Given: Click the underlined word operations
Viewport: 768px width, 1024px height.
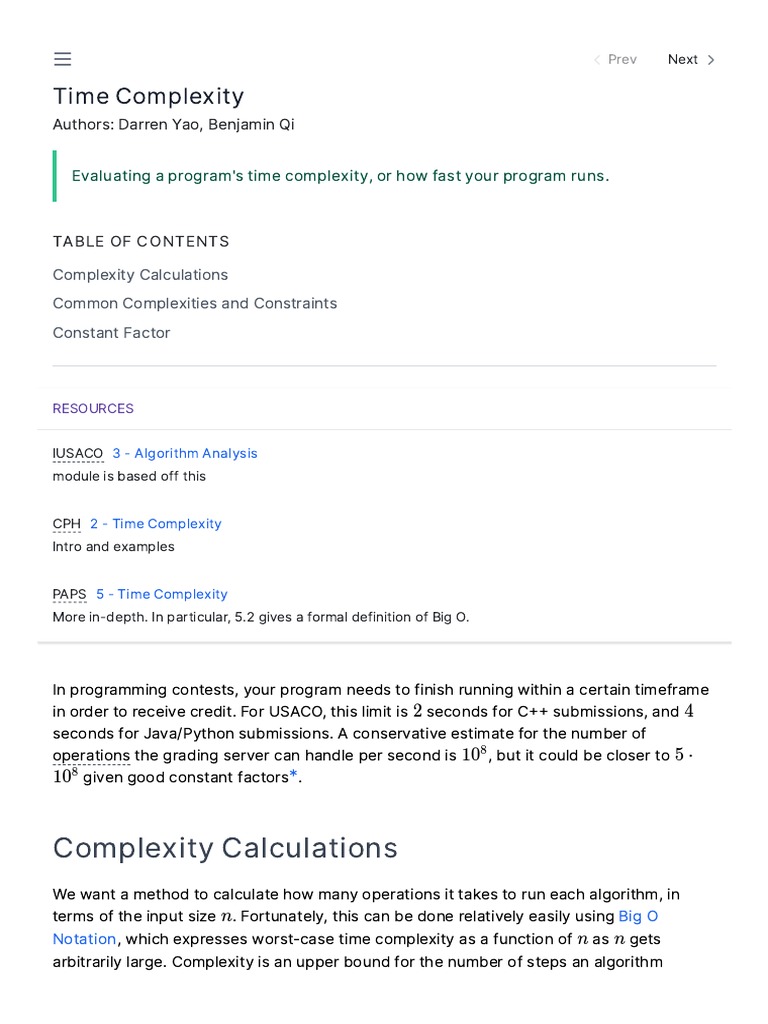Looking at the screenshot, I should tap(91, 756).
